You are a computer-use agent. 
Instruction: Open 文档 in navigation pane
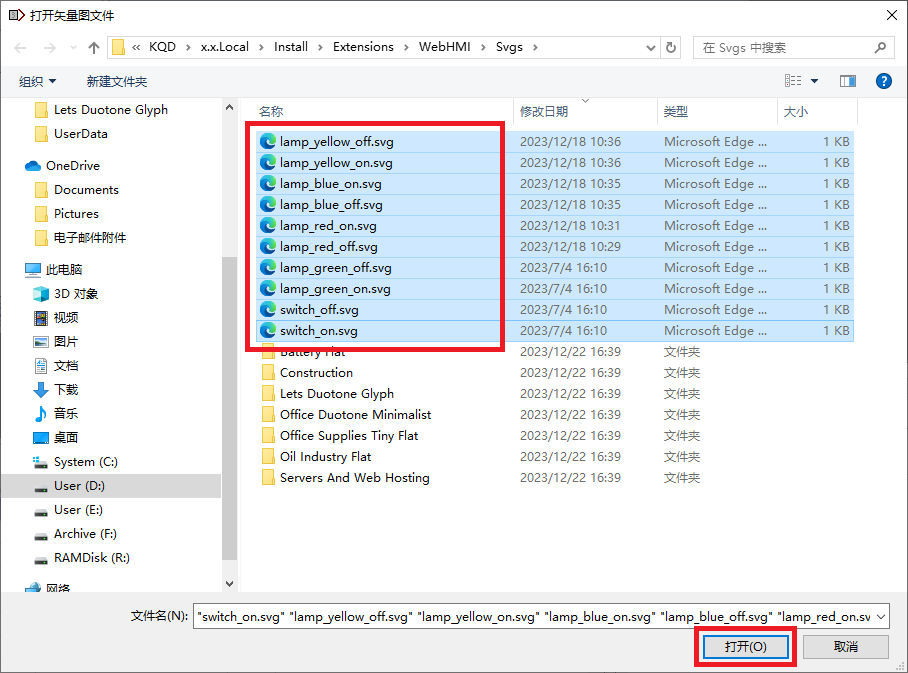tap(66, 365)
